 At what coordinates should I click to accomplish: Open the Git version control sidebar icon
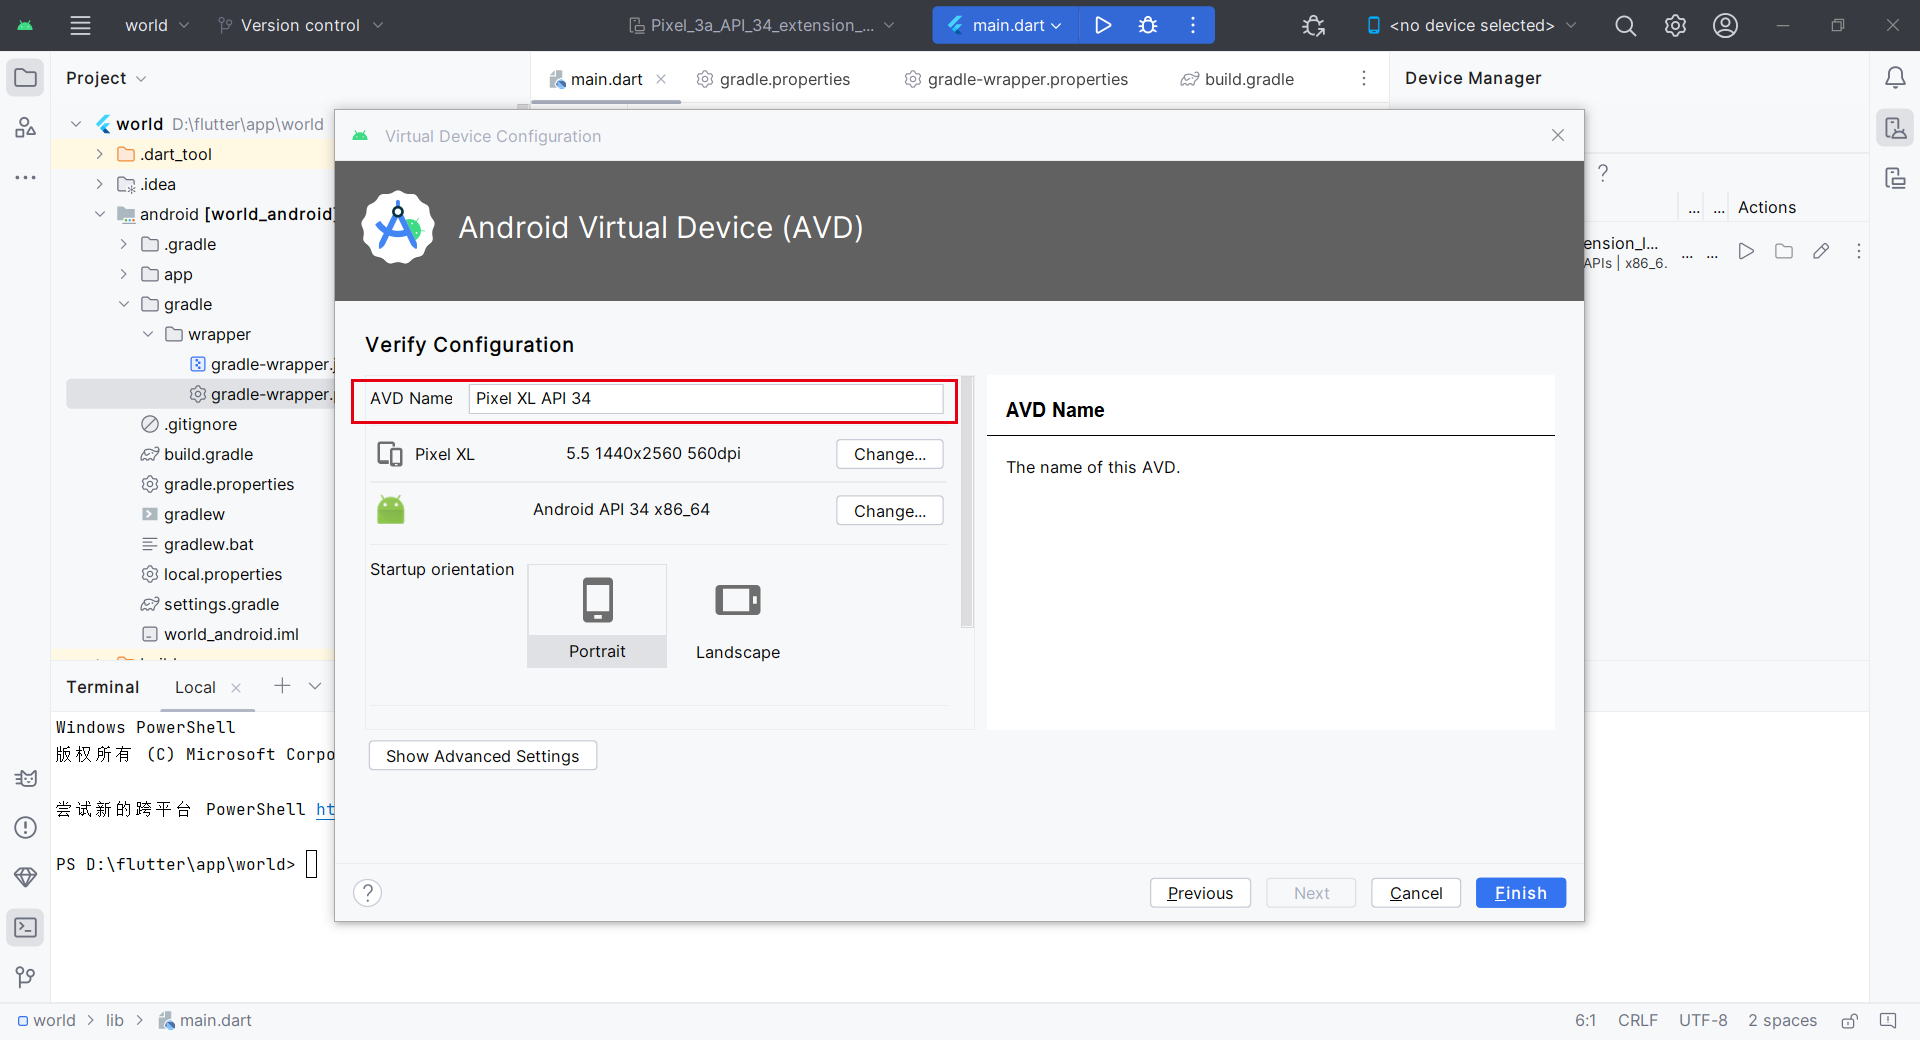tap(25, 977)
